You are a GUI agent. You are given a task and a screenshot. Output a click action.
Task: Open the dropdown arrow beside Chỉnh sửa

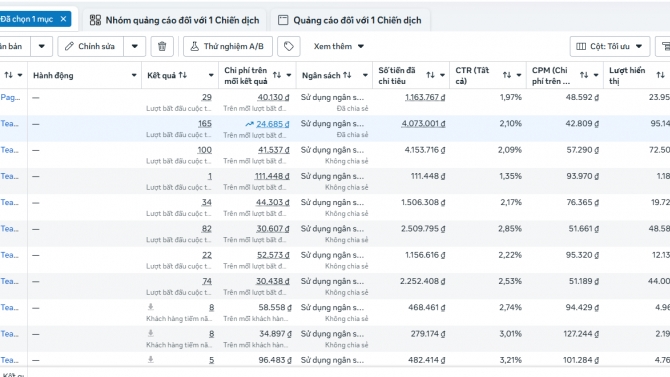[135, 46]
